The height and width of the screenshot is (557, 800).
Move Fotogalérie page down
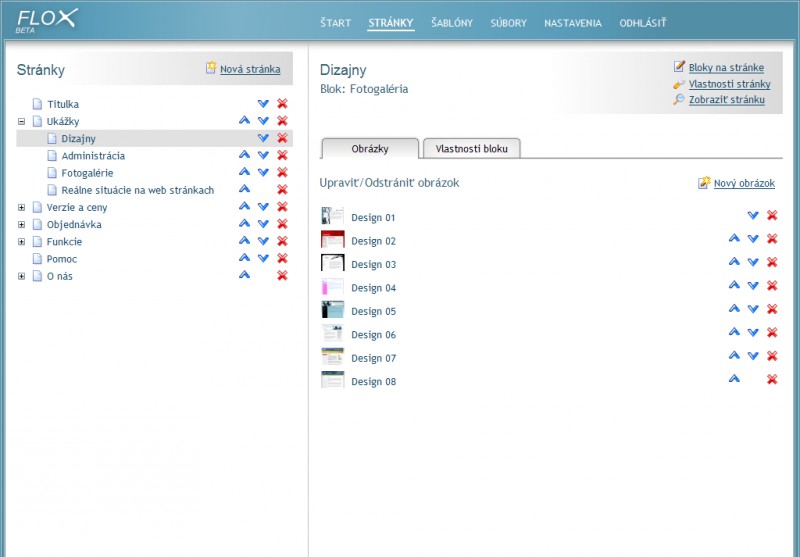[263, 172]
